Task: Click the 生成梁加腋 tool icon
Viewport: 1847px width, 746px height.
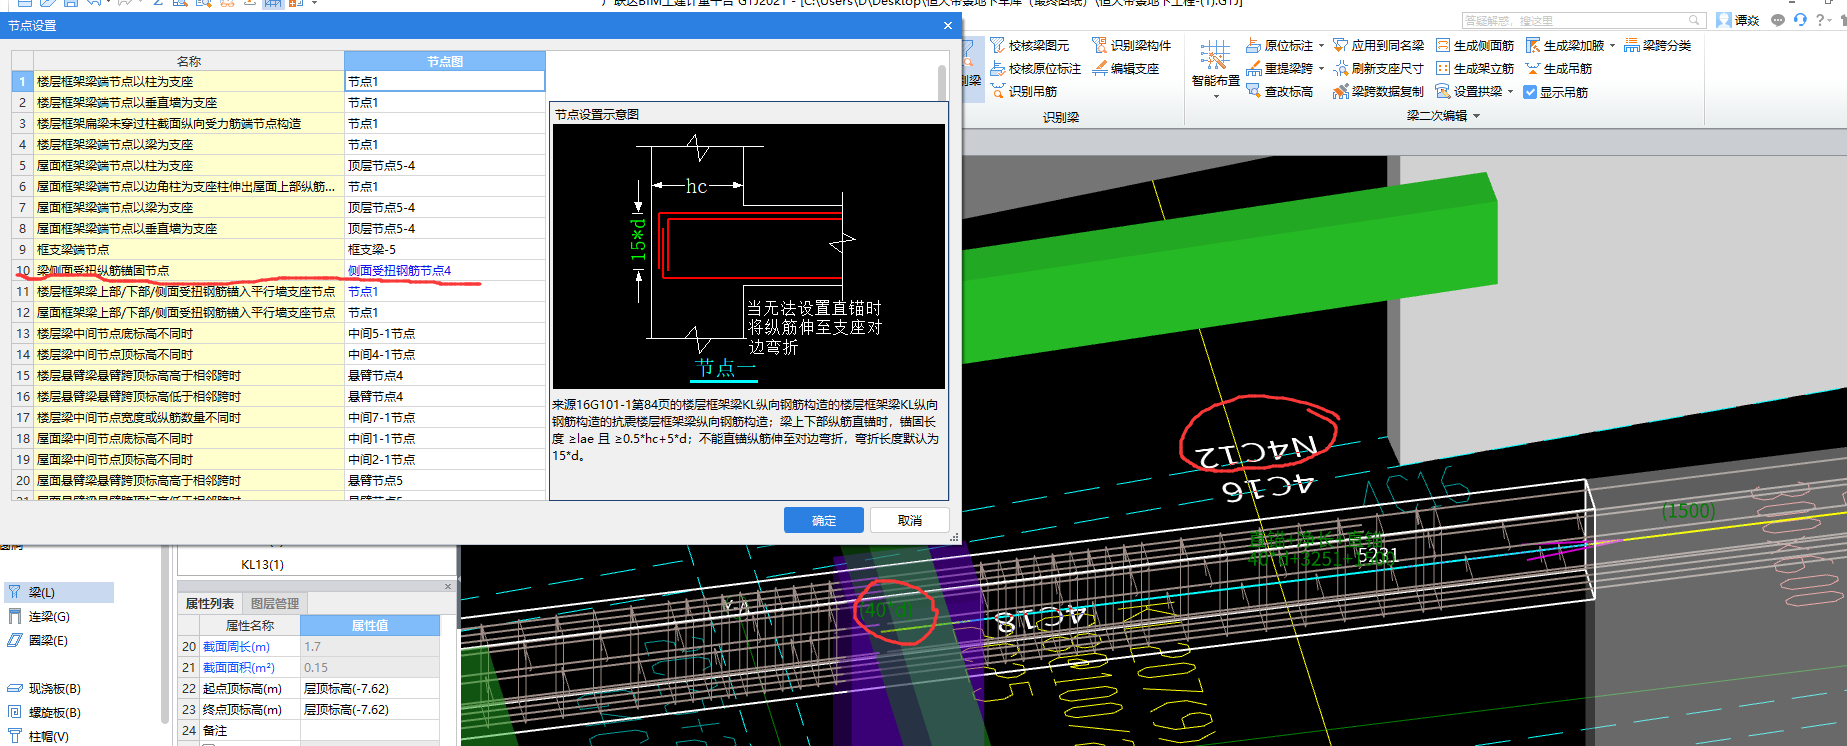Action: (1532, 45)
